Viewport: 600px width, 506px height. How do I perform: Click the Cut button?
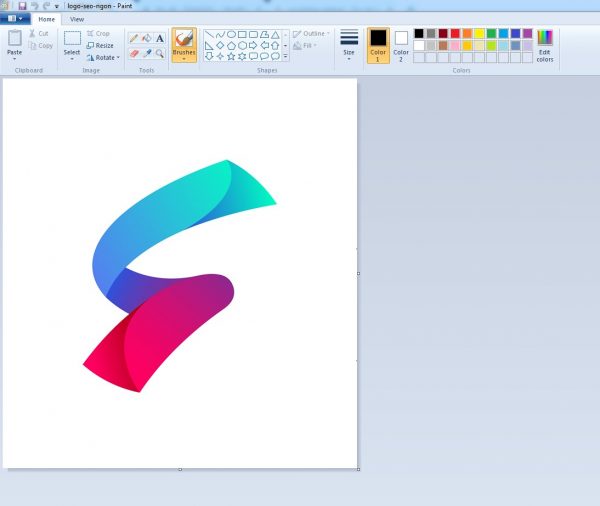tap(39, 34)
